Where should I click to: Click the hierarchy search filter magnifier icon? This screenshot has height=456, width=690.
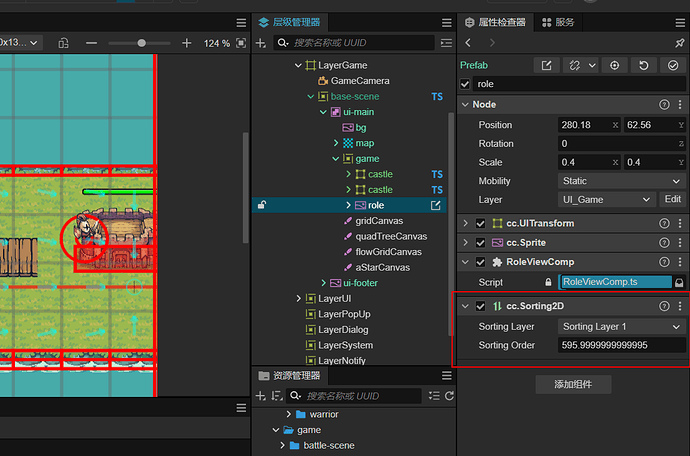(x=283, y=43)
